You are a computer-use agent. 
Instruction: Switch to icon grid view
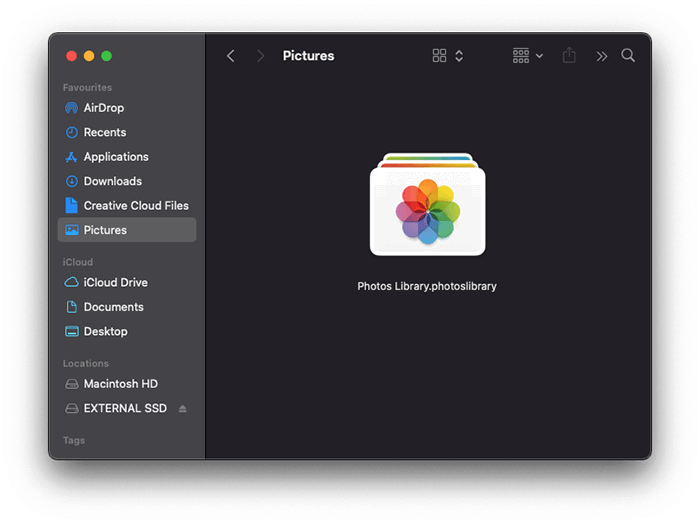point(439,56)
